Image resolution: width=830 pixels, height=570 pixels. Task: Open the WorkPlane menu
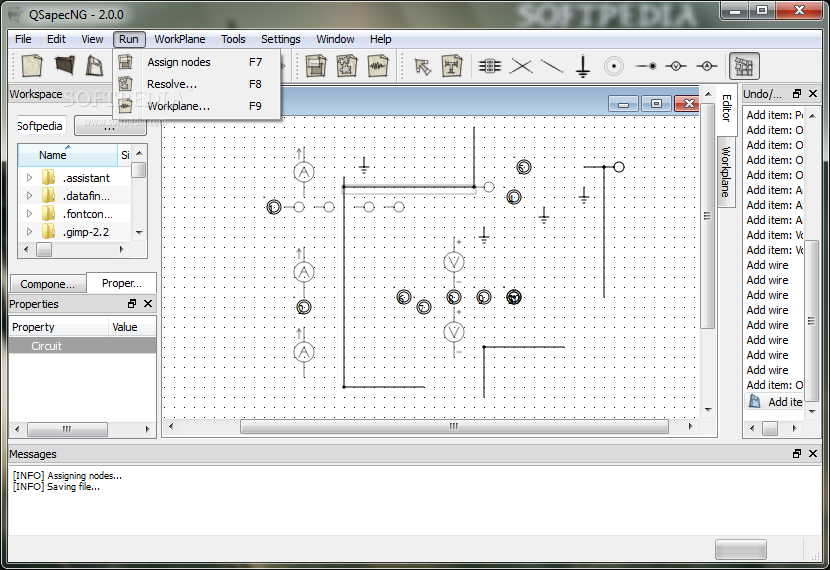point(180,39)
